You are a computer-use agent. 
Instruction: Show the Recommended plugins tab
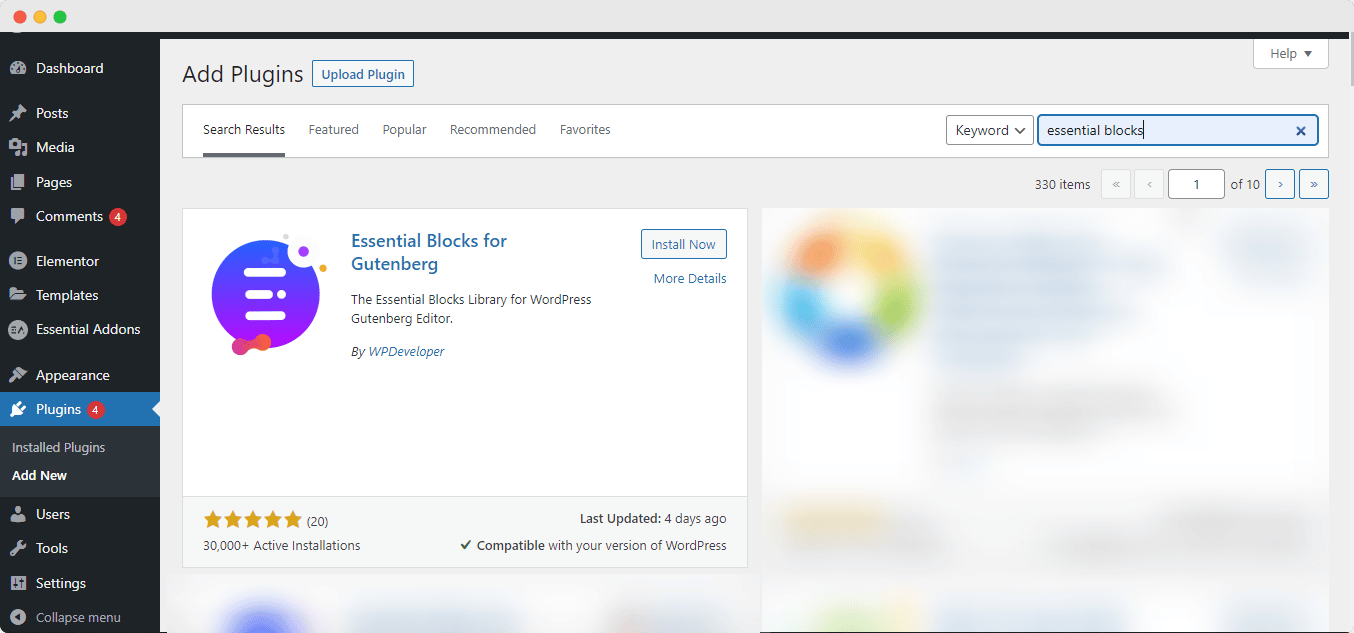[493, 130]
